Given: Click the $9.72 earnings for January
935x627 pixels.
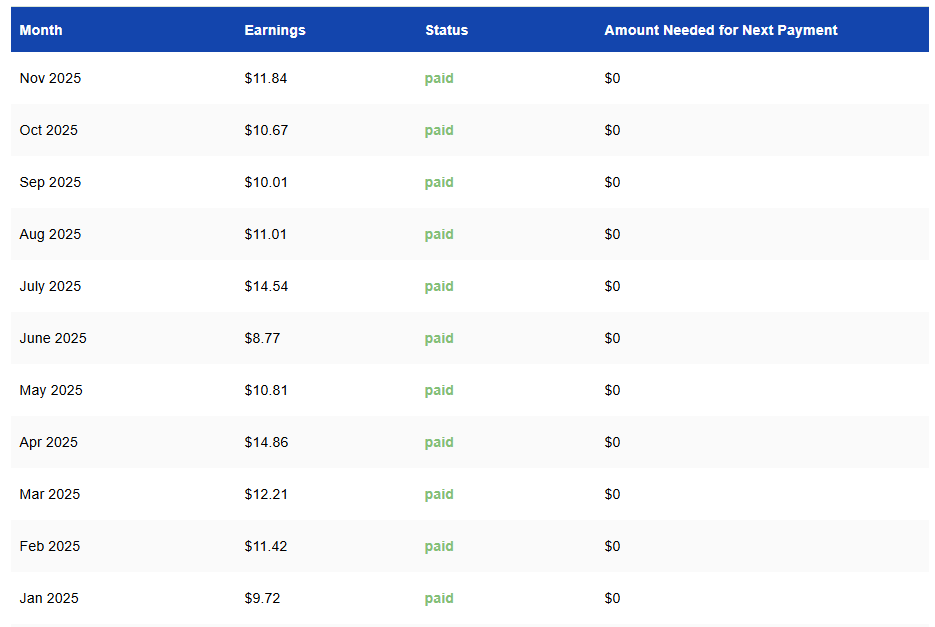Looking at the screenshot, I should pyautogui.click(x=262, y=598).
